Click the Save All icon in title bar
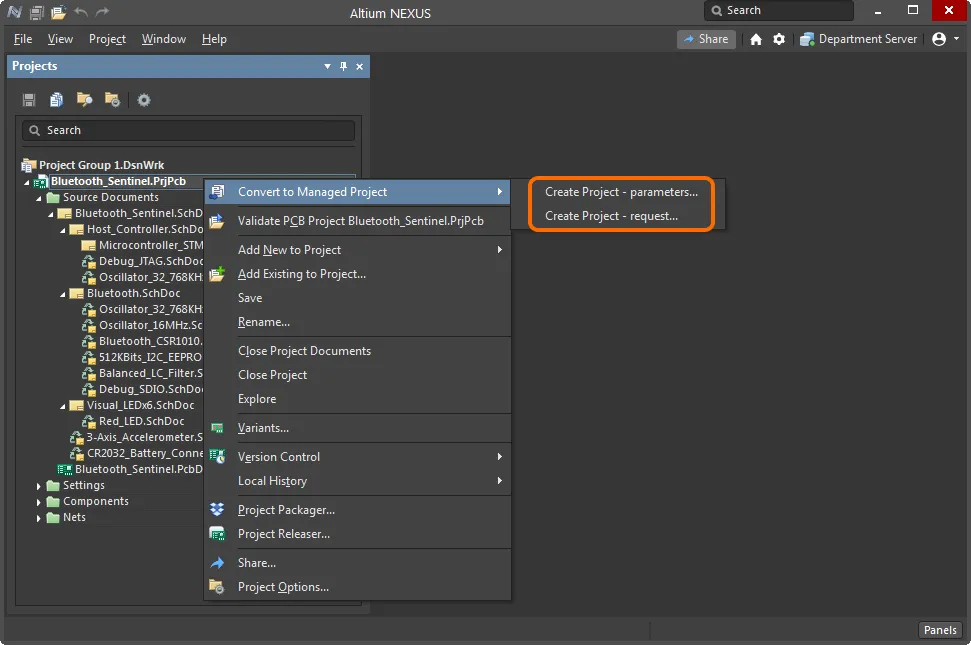971x645 pixels. [37, 12]
